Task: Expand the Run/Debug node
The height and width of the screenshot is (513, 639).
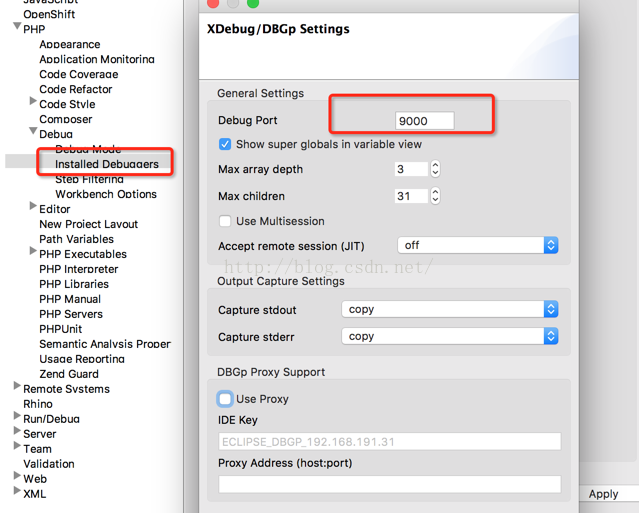Action: click(17, 416)
